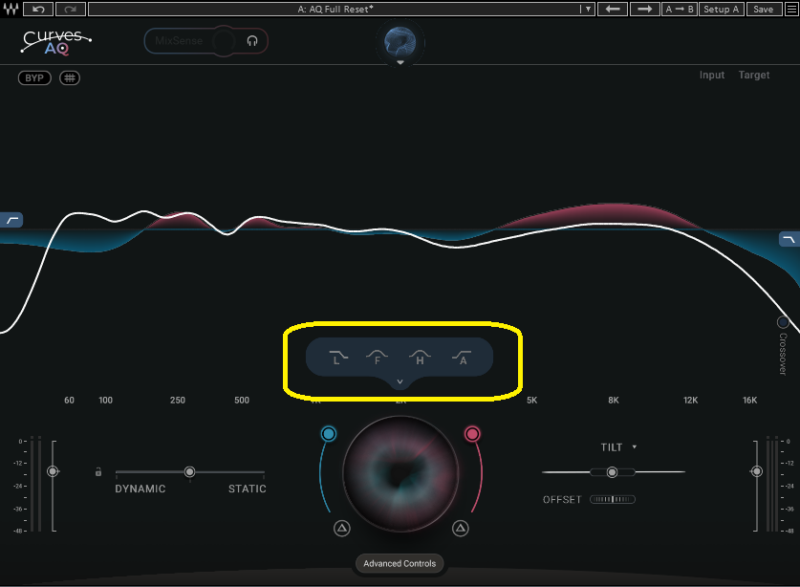Click the undo arrow in top bar
This screenshot has height=587, width=800.
coord(39,9)
